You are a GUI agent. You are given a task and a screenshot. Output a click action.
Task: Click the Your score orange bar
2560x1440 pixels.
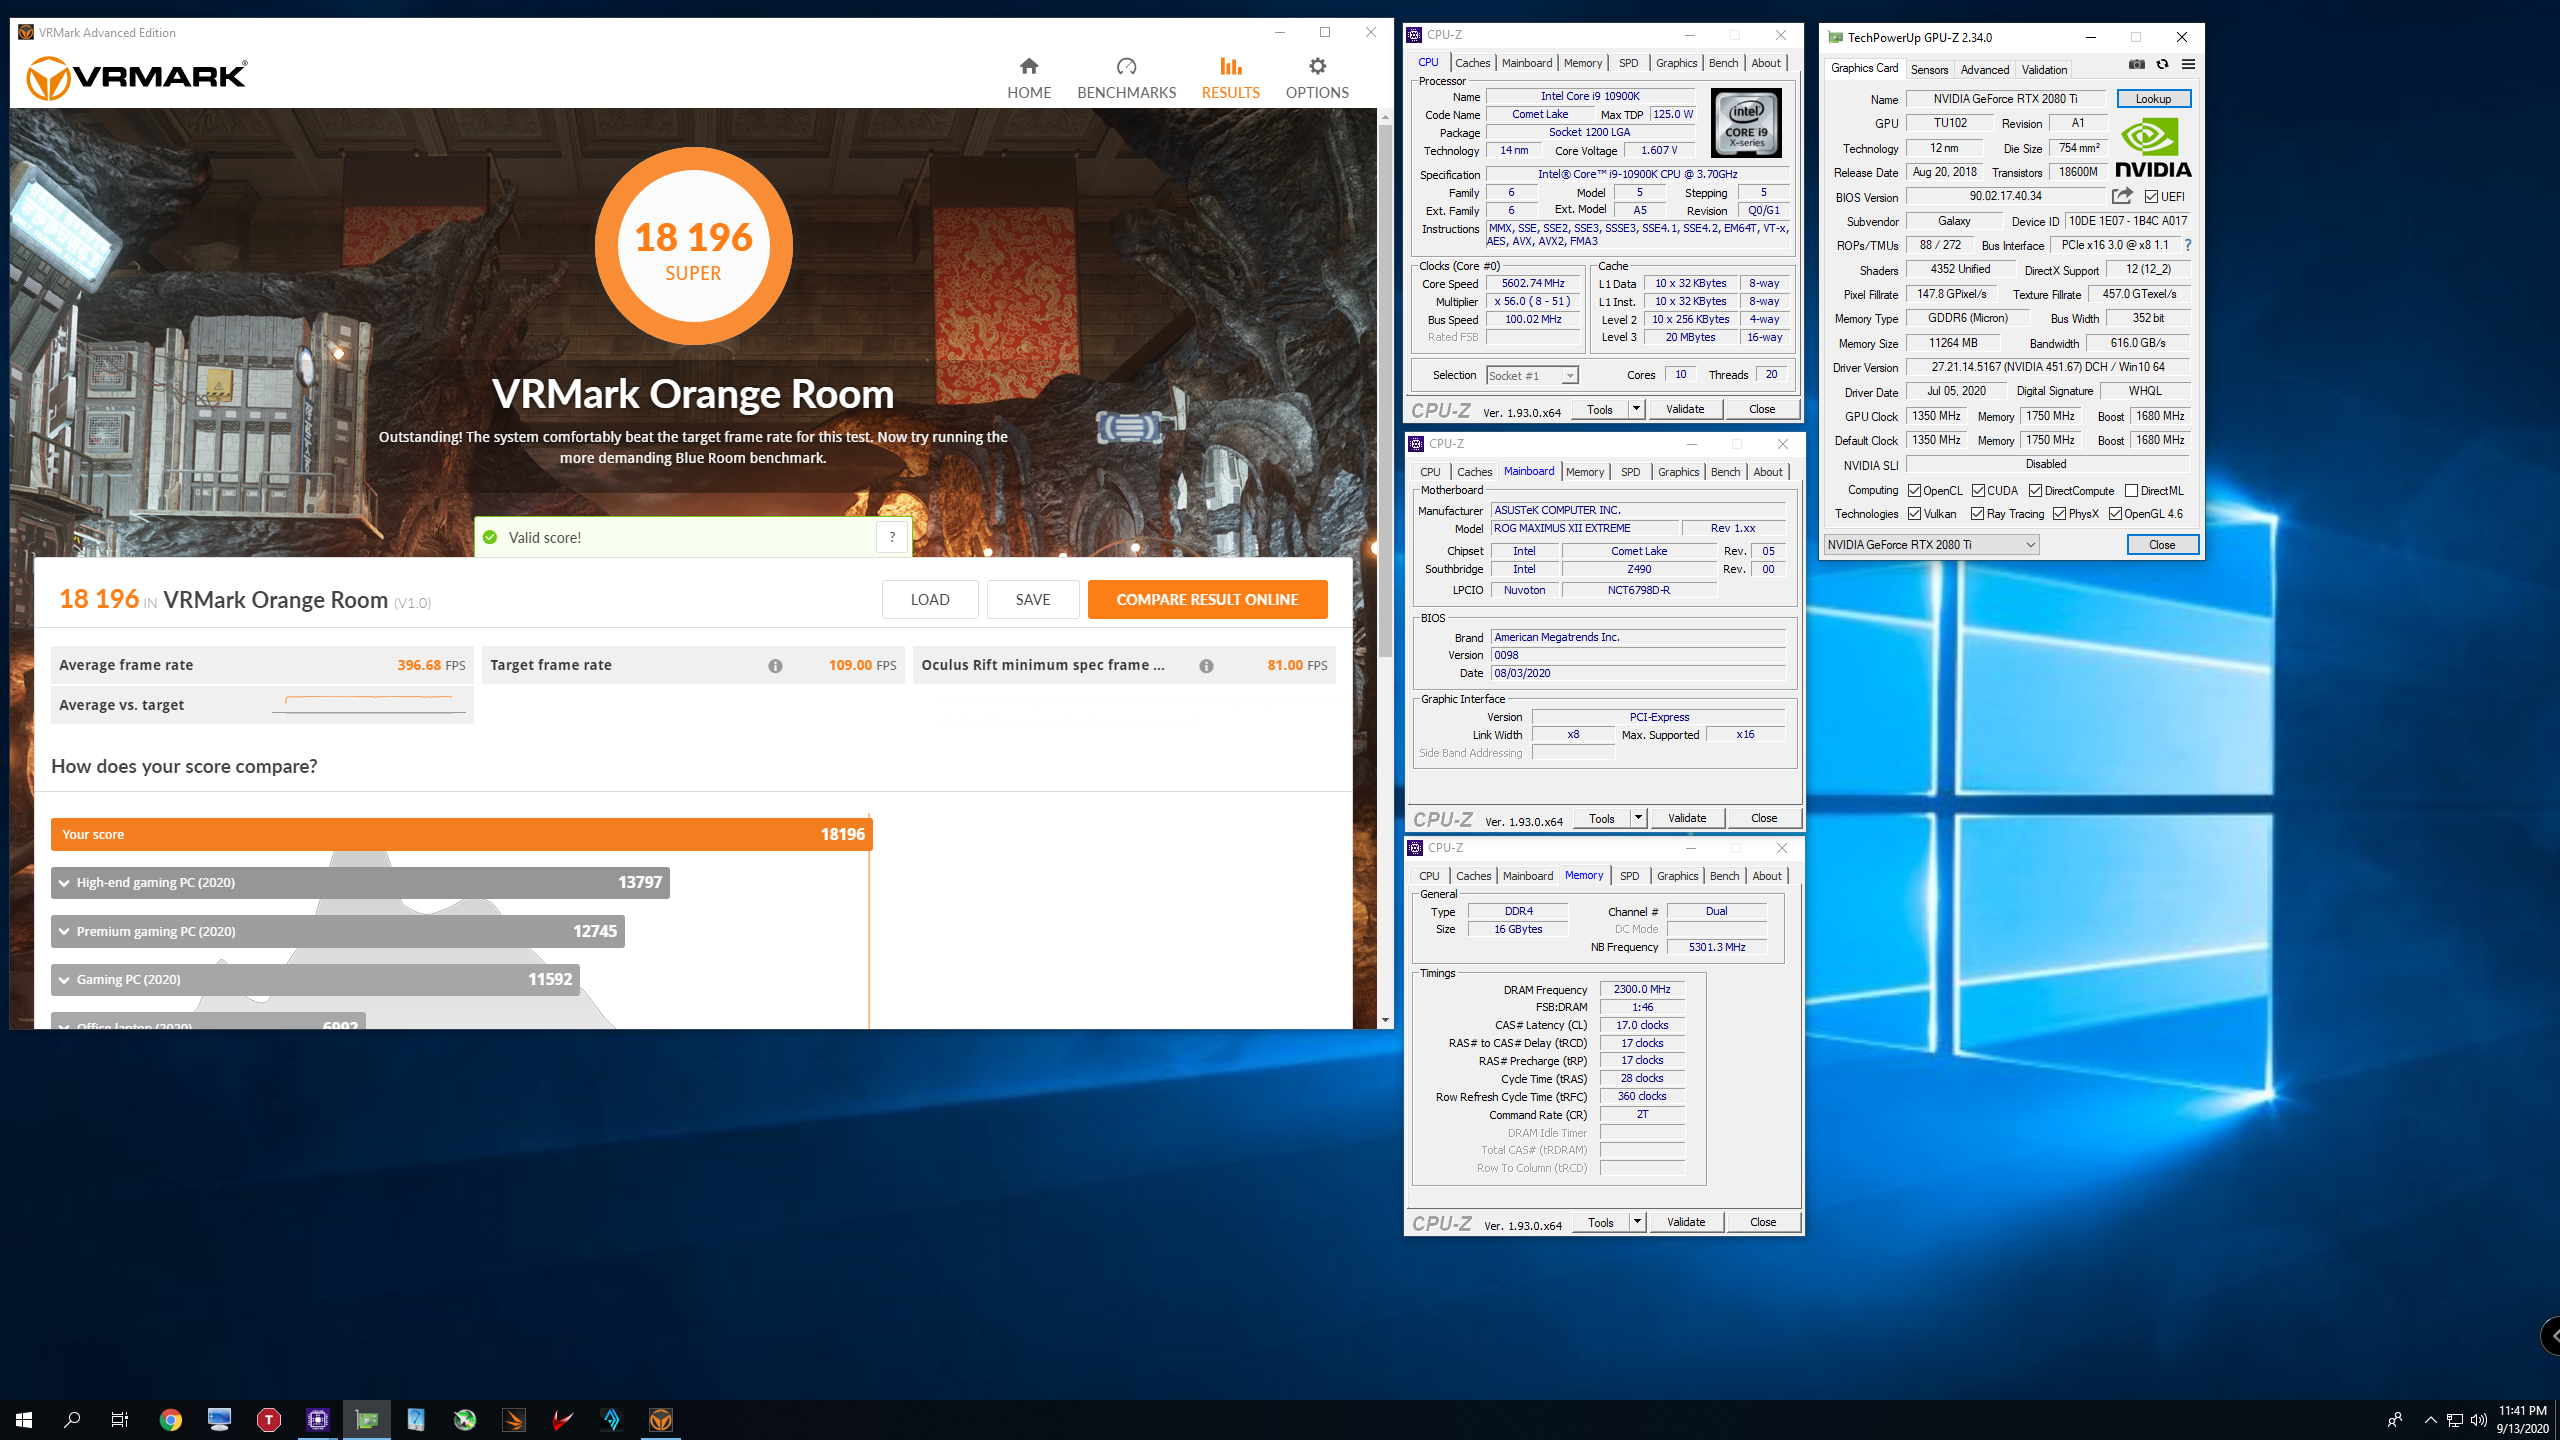461,834
